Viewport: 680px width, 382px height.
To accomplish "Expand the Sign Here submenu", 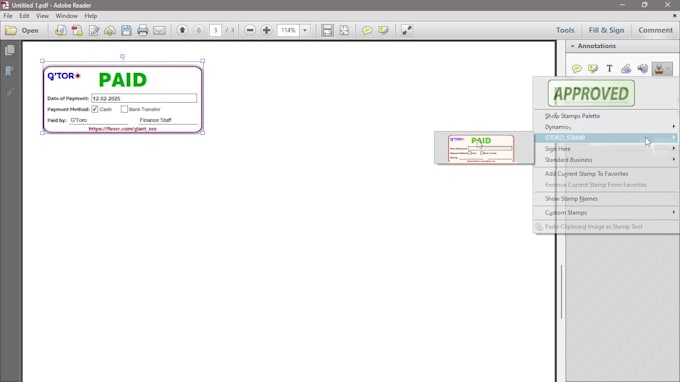I will [607, 149].
